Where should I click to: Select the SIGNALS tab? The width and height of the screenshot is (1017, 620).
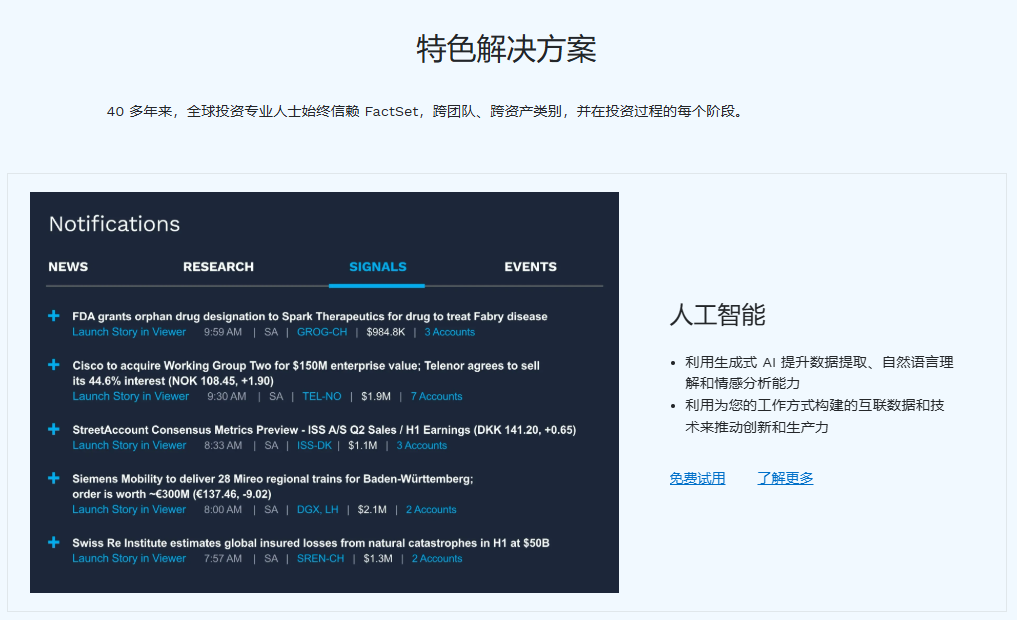(377, 267)
